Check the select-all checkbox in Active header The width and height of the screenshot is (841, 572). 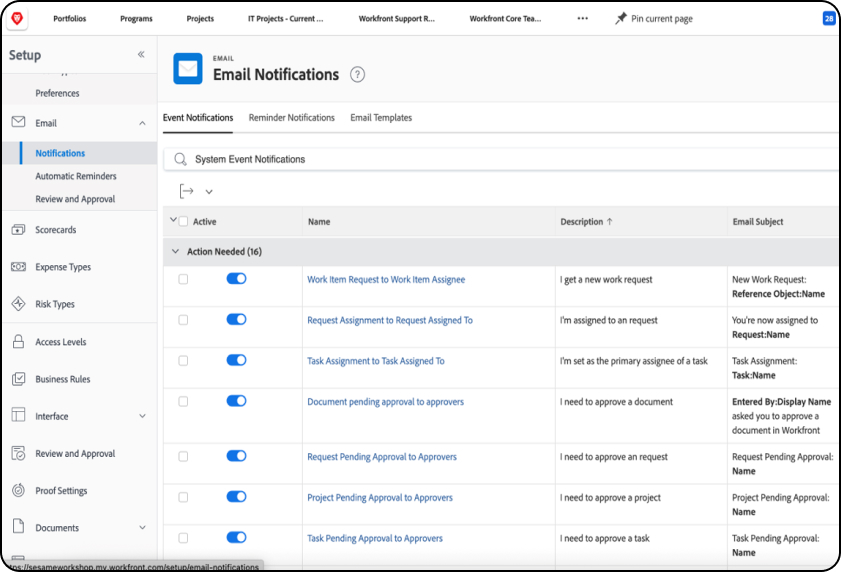(183, 222)
